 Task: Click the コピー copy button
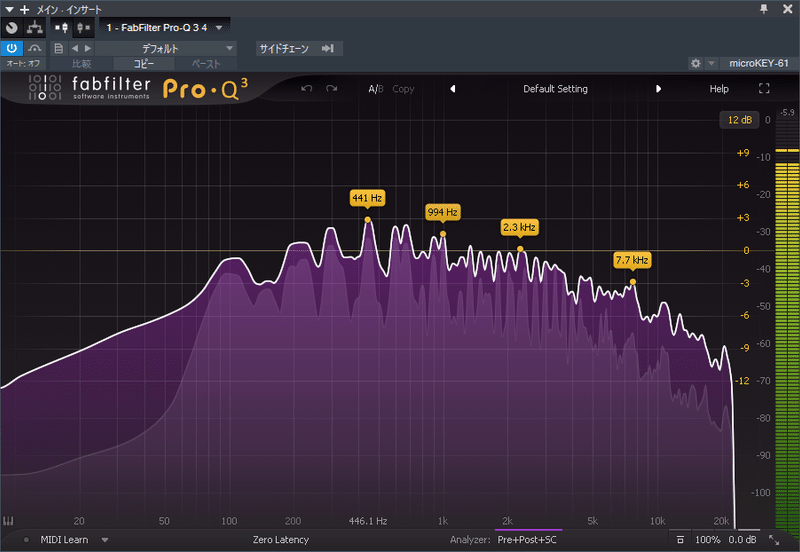point(143,64)
